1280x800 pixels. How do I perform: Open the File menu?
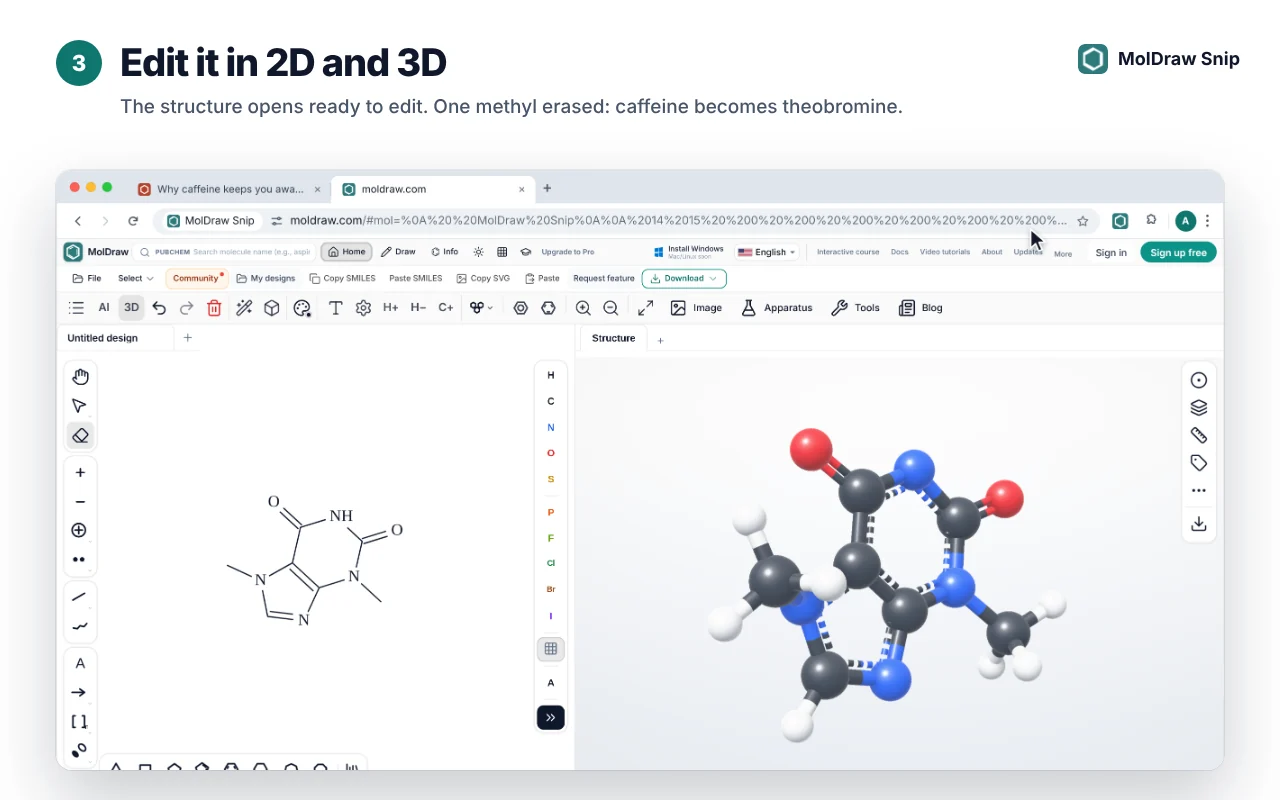[86, 278]
